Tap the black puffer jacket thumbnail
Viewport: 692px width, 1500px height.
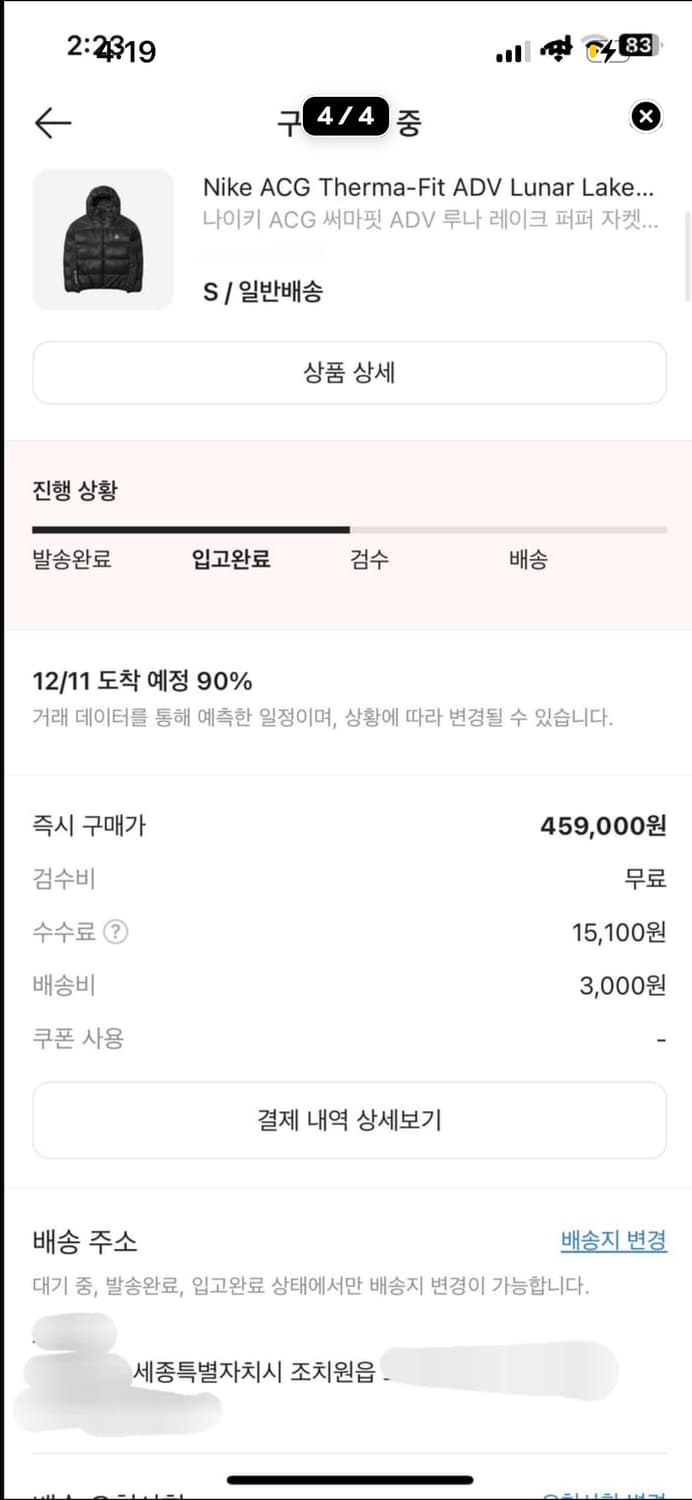[103, 237]
